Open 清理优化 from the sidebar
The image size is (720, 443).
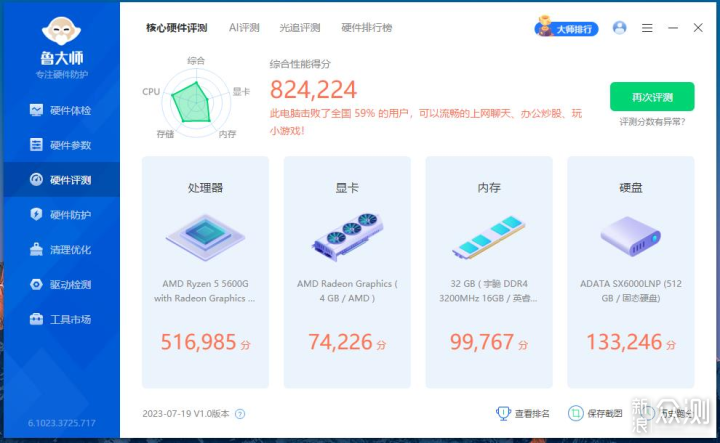pos(61,250)
